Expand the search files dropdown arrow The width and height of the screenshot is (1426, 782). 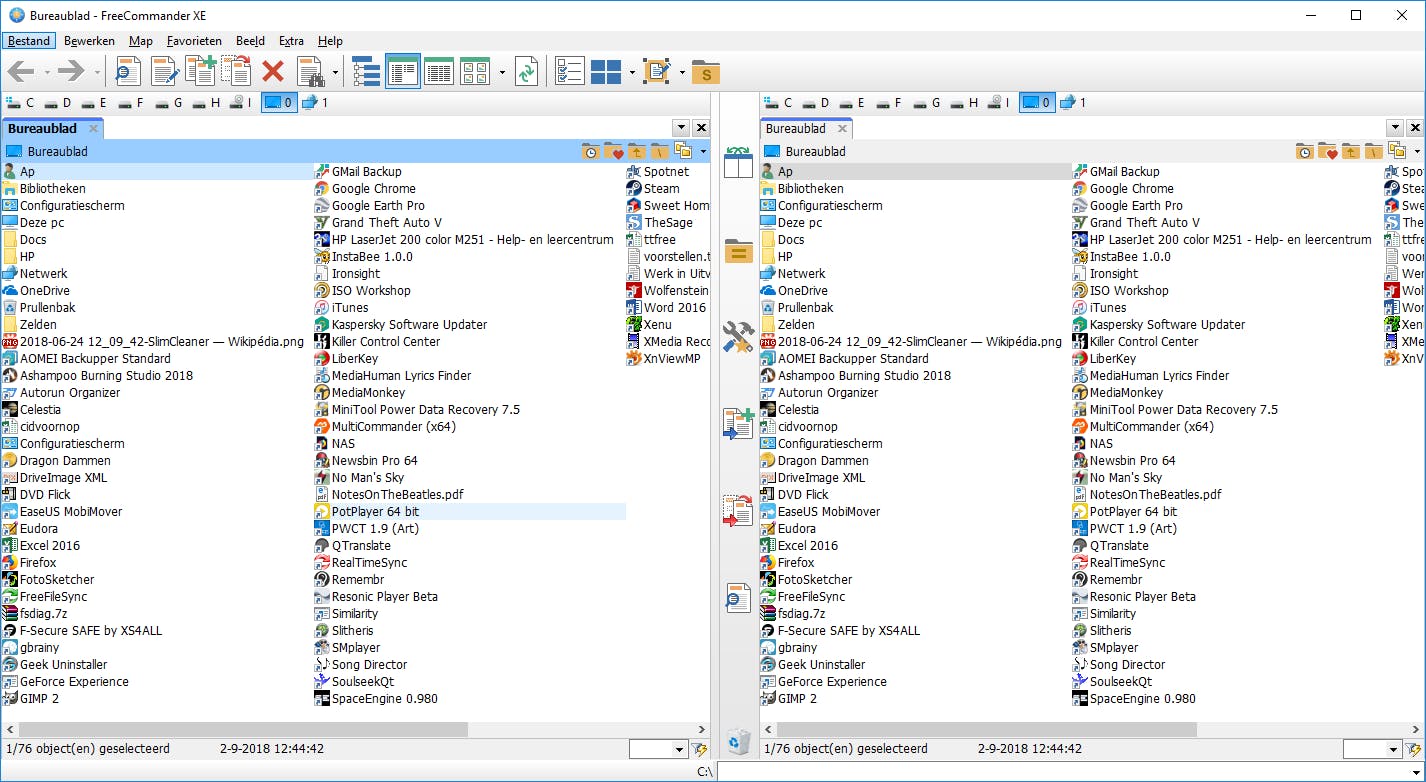click(335, 72)
